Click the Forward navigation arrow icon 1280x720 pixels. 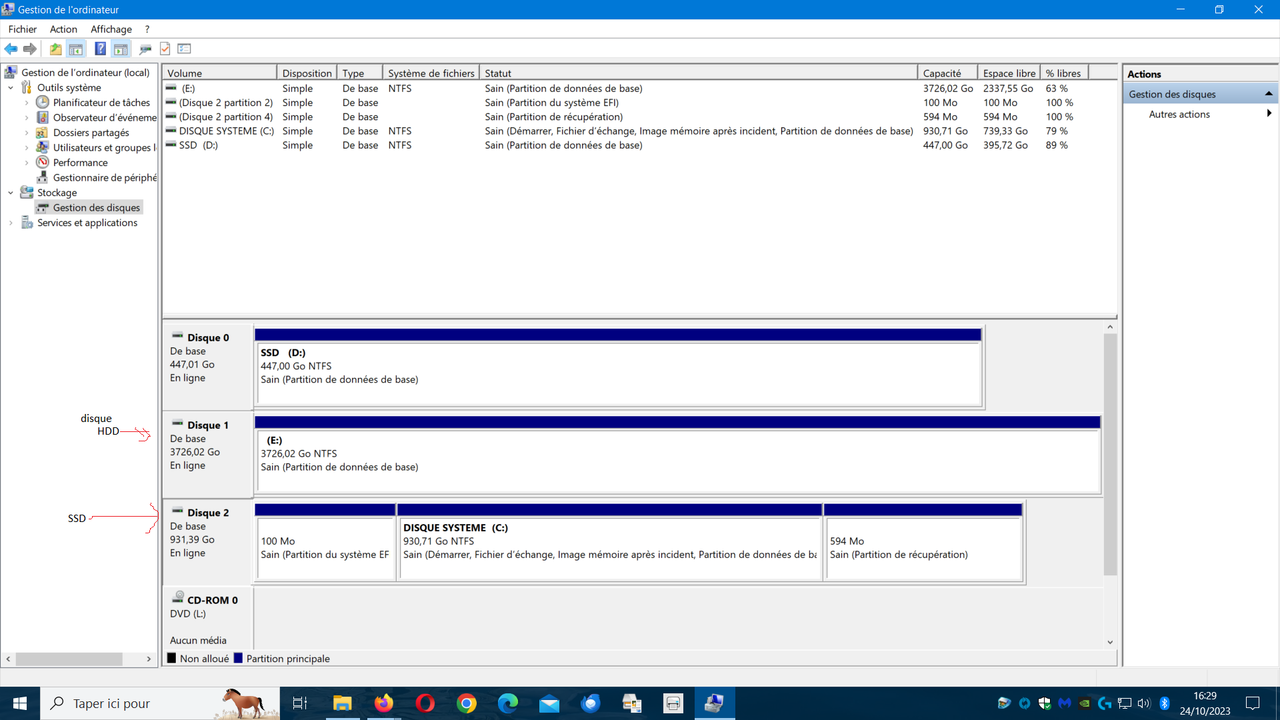tap(28, 48)
